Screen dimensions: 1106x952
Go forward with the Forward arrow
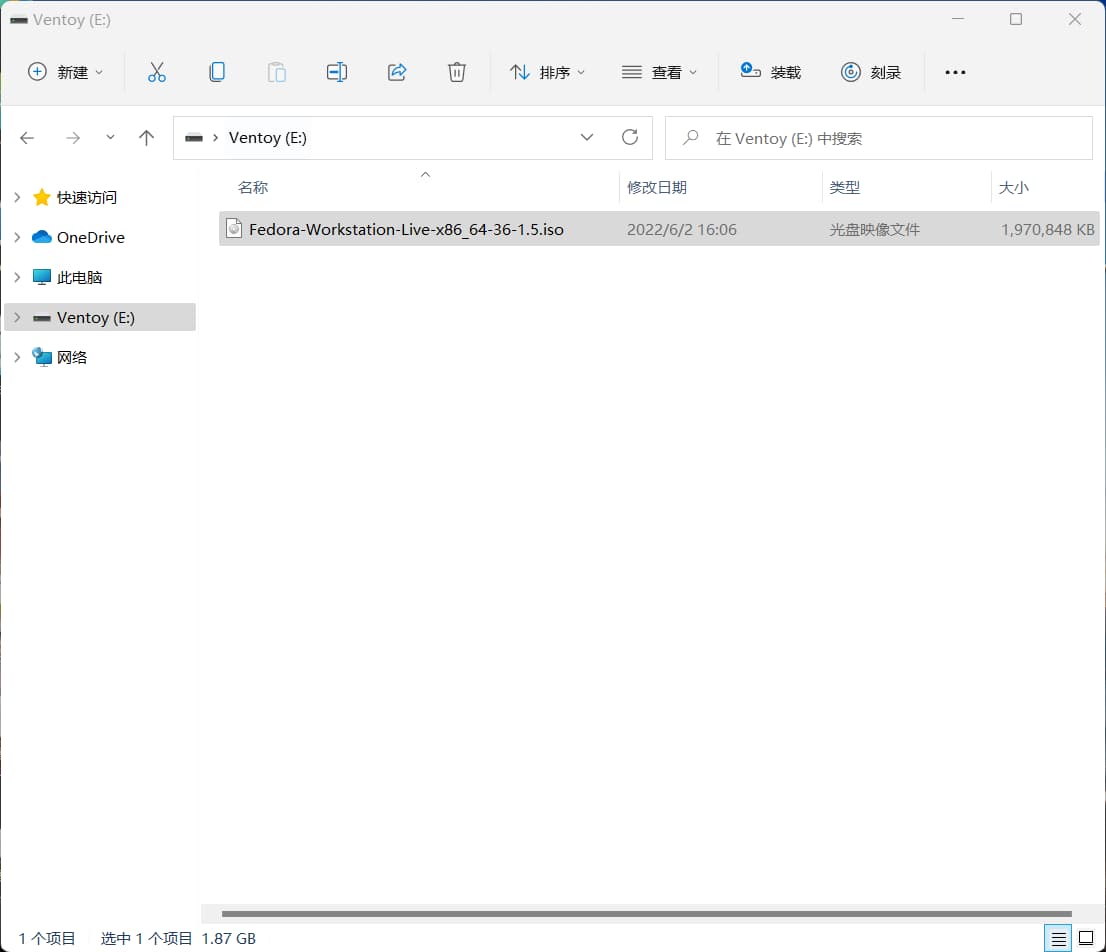point(73,138)
